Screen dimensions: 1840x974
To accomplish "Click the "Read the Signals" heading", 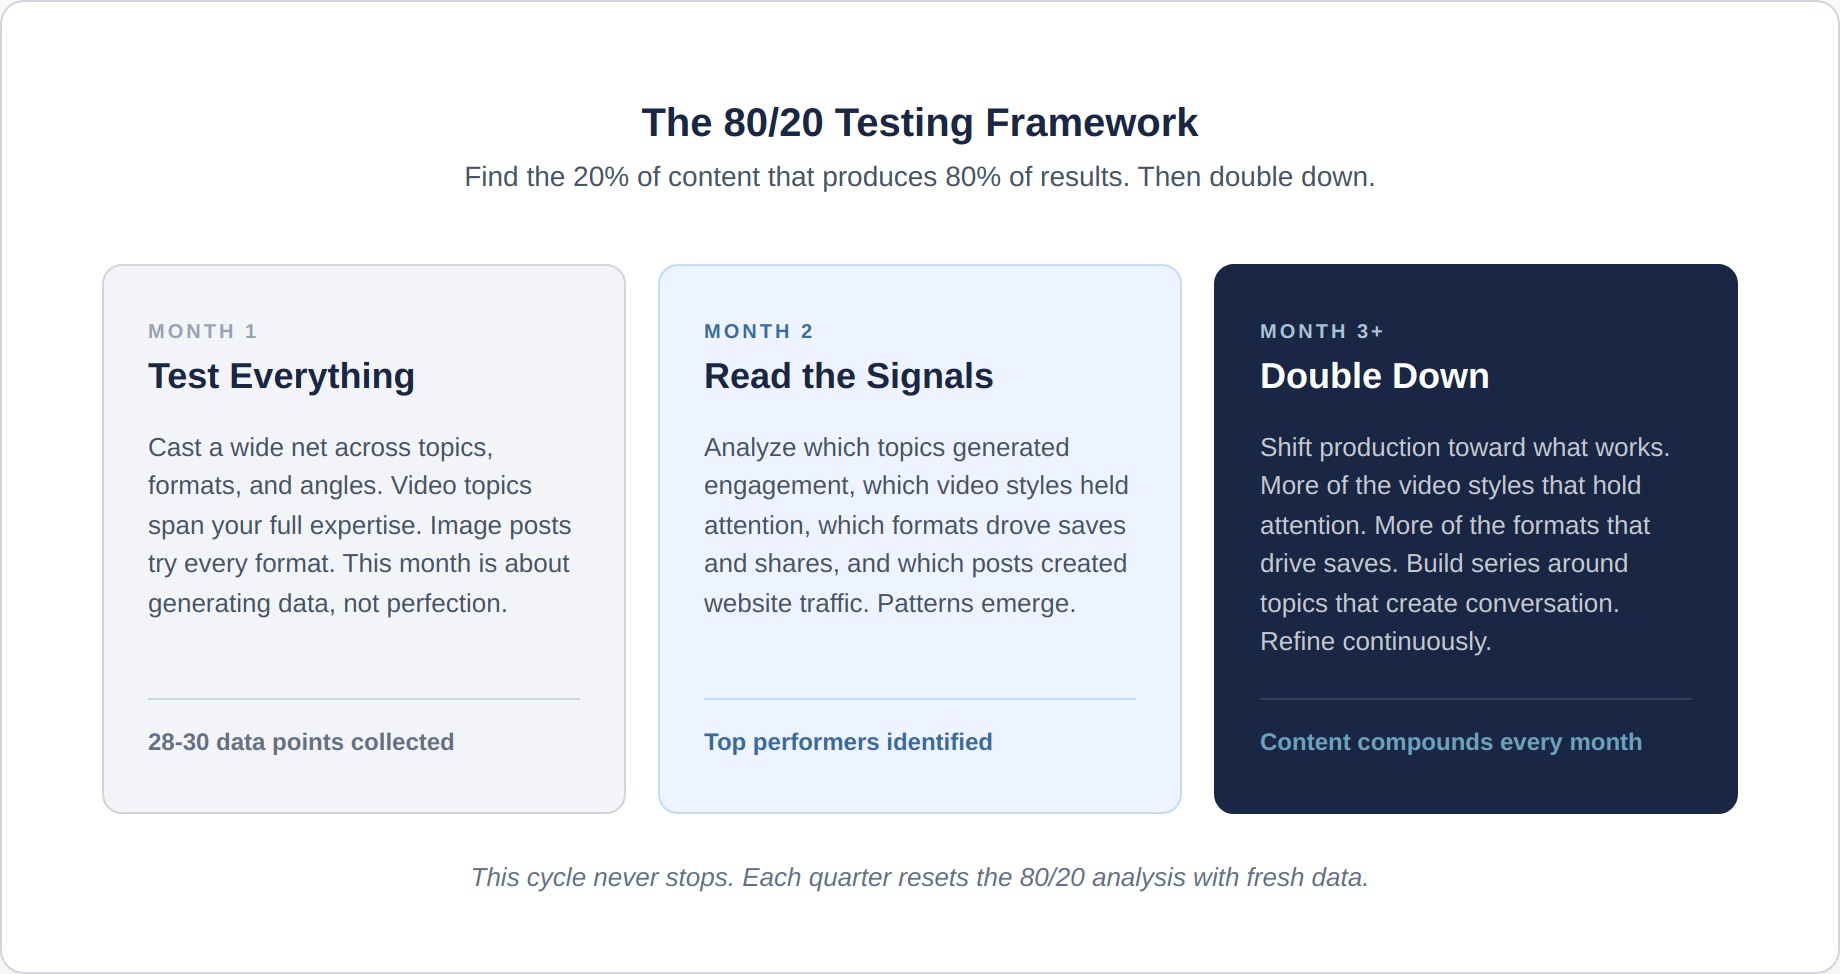I will click(x=848, y=376).
